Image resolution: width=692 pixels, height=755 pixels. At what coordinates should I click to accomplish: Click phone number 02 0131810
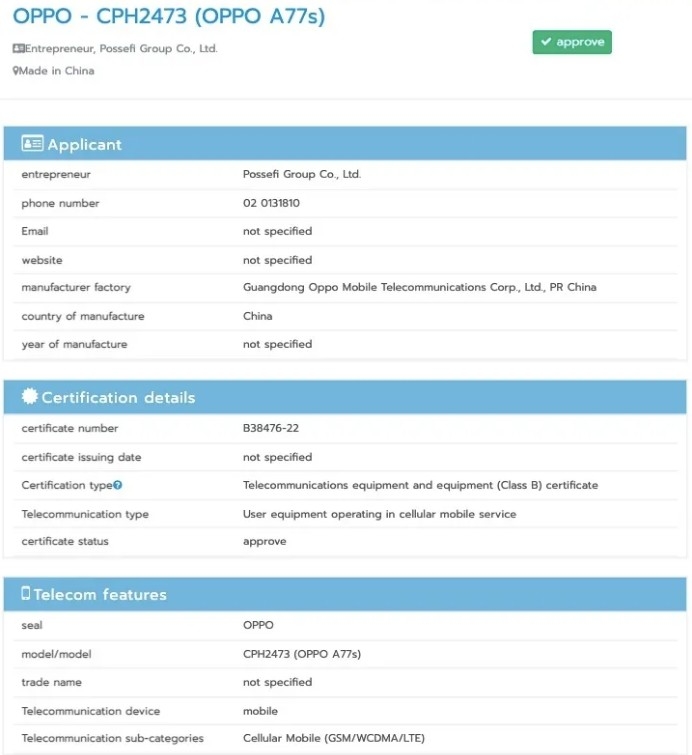[x=271, y=203]
